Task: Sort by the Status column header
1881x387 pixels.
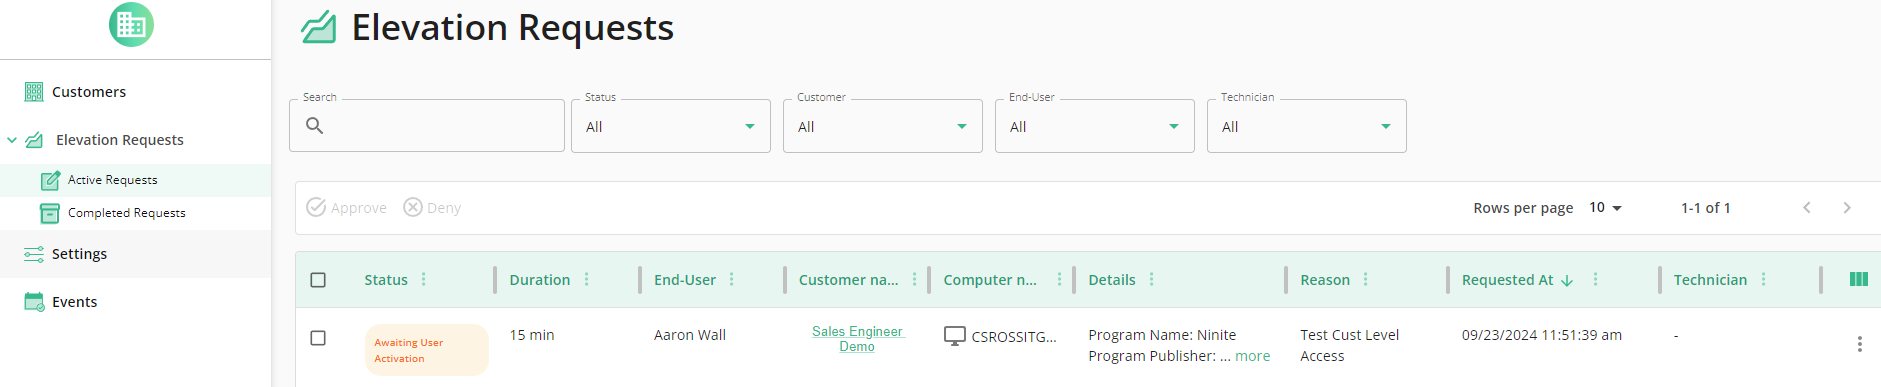Action: (386, 280)
